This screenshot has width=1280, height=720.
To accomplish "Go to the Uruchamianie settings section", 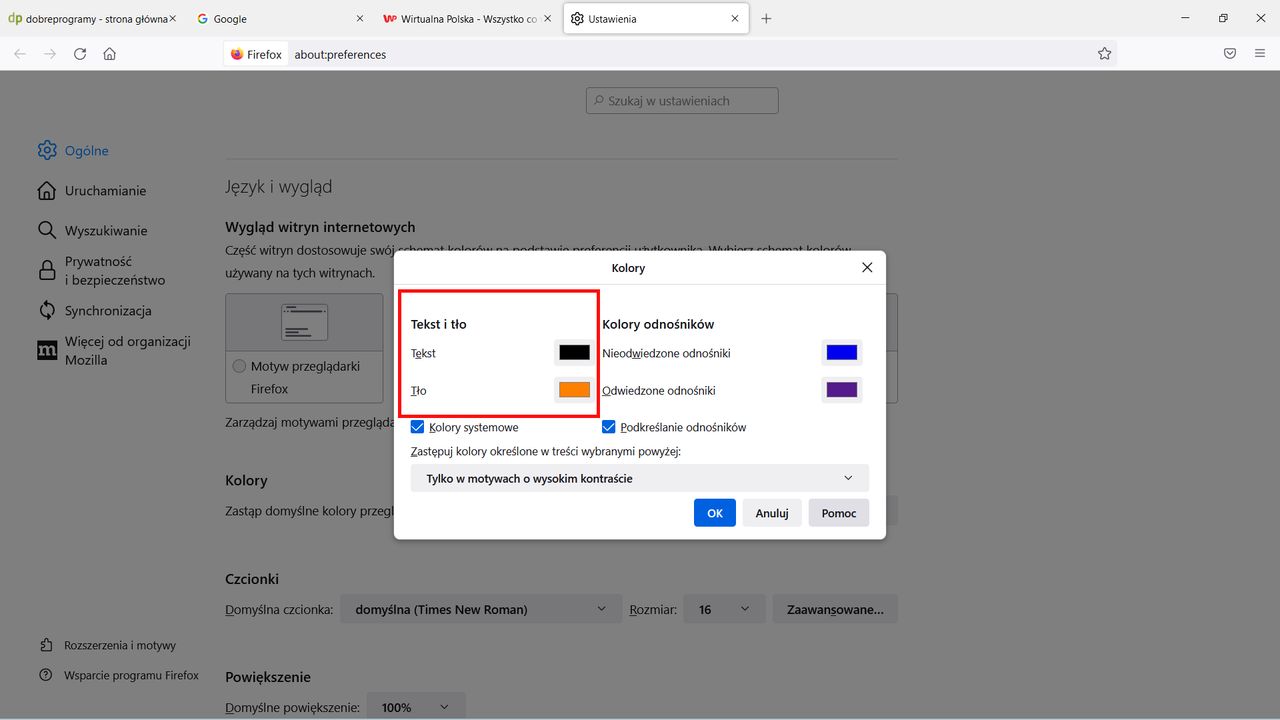I will (x=104, y=190).
